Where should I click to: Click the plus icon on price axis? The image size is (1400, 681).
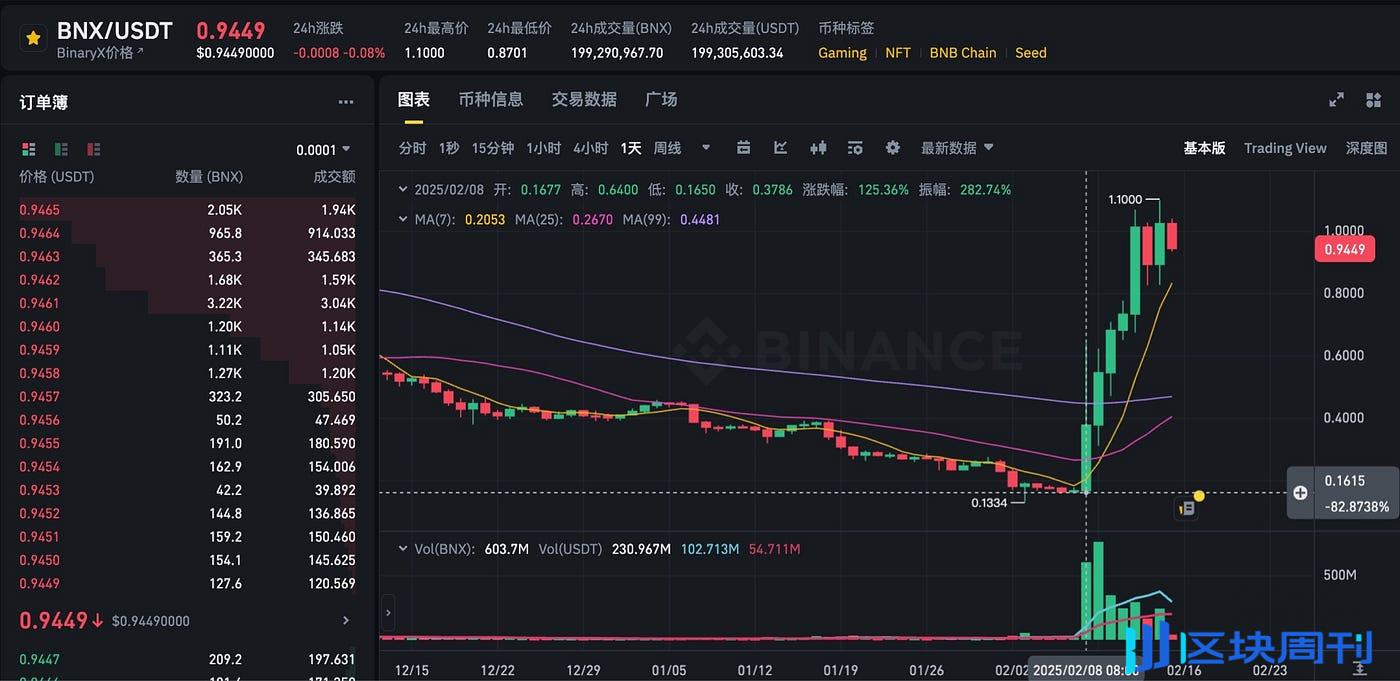(1300, 493)
